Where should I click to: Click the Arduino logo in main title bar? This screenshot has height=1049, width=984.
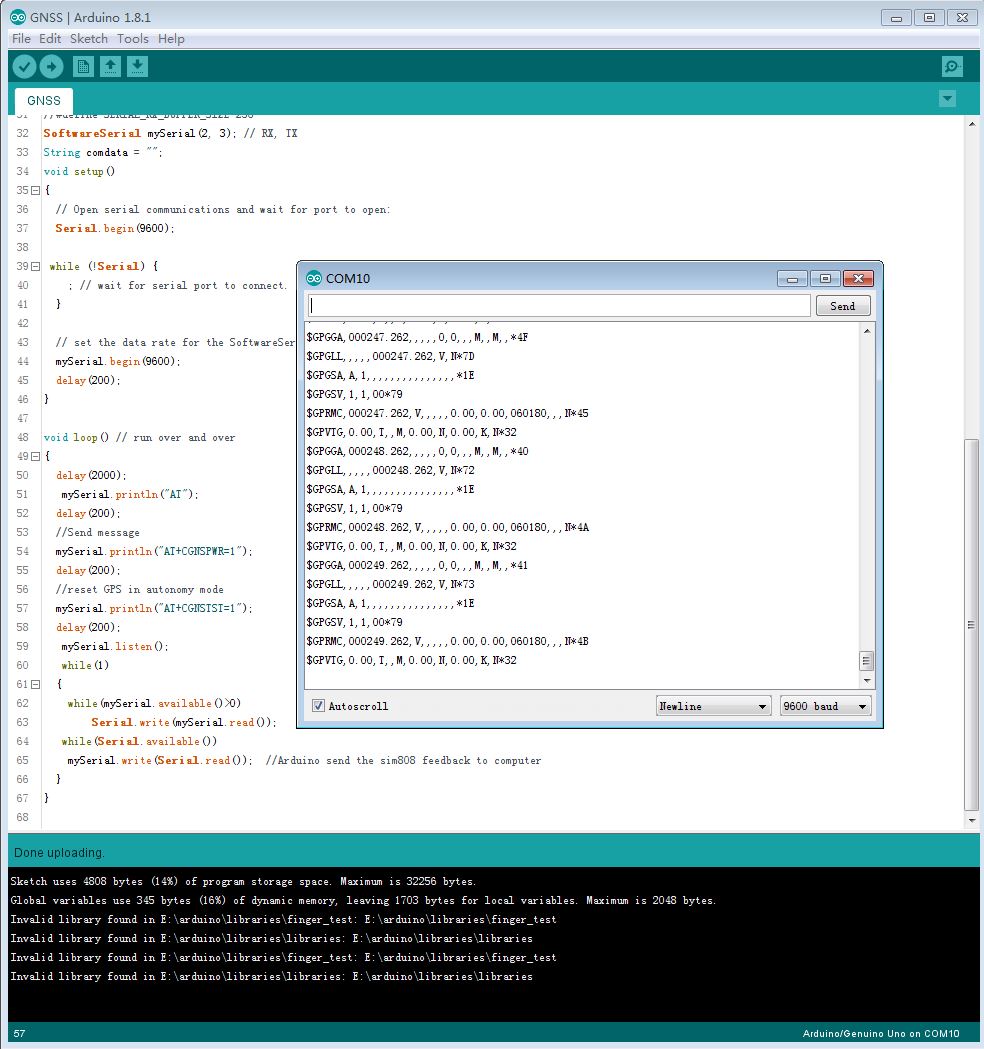pyautogui.click(x=18, y=17)
